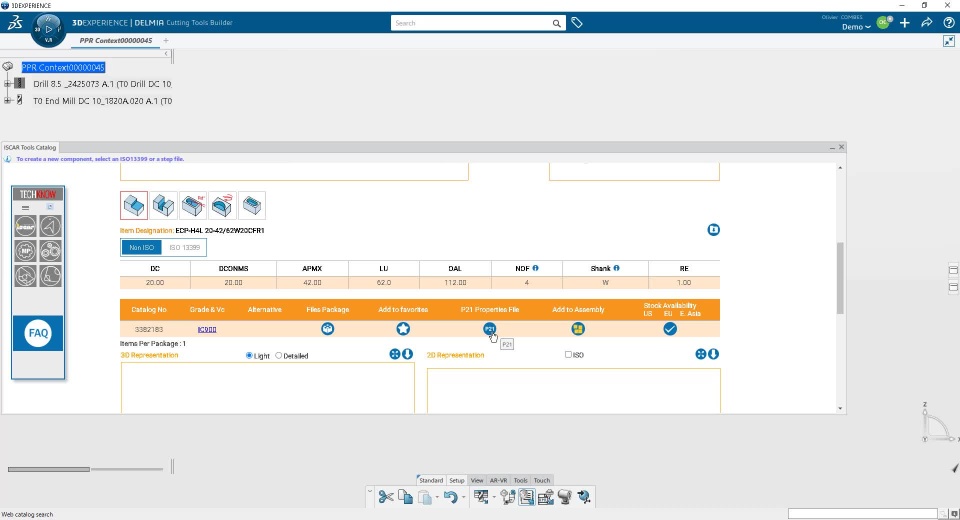The image size is (960, 520).
Task: Add item 3382183 to favorites star
Action: point(403,329)
